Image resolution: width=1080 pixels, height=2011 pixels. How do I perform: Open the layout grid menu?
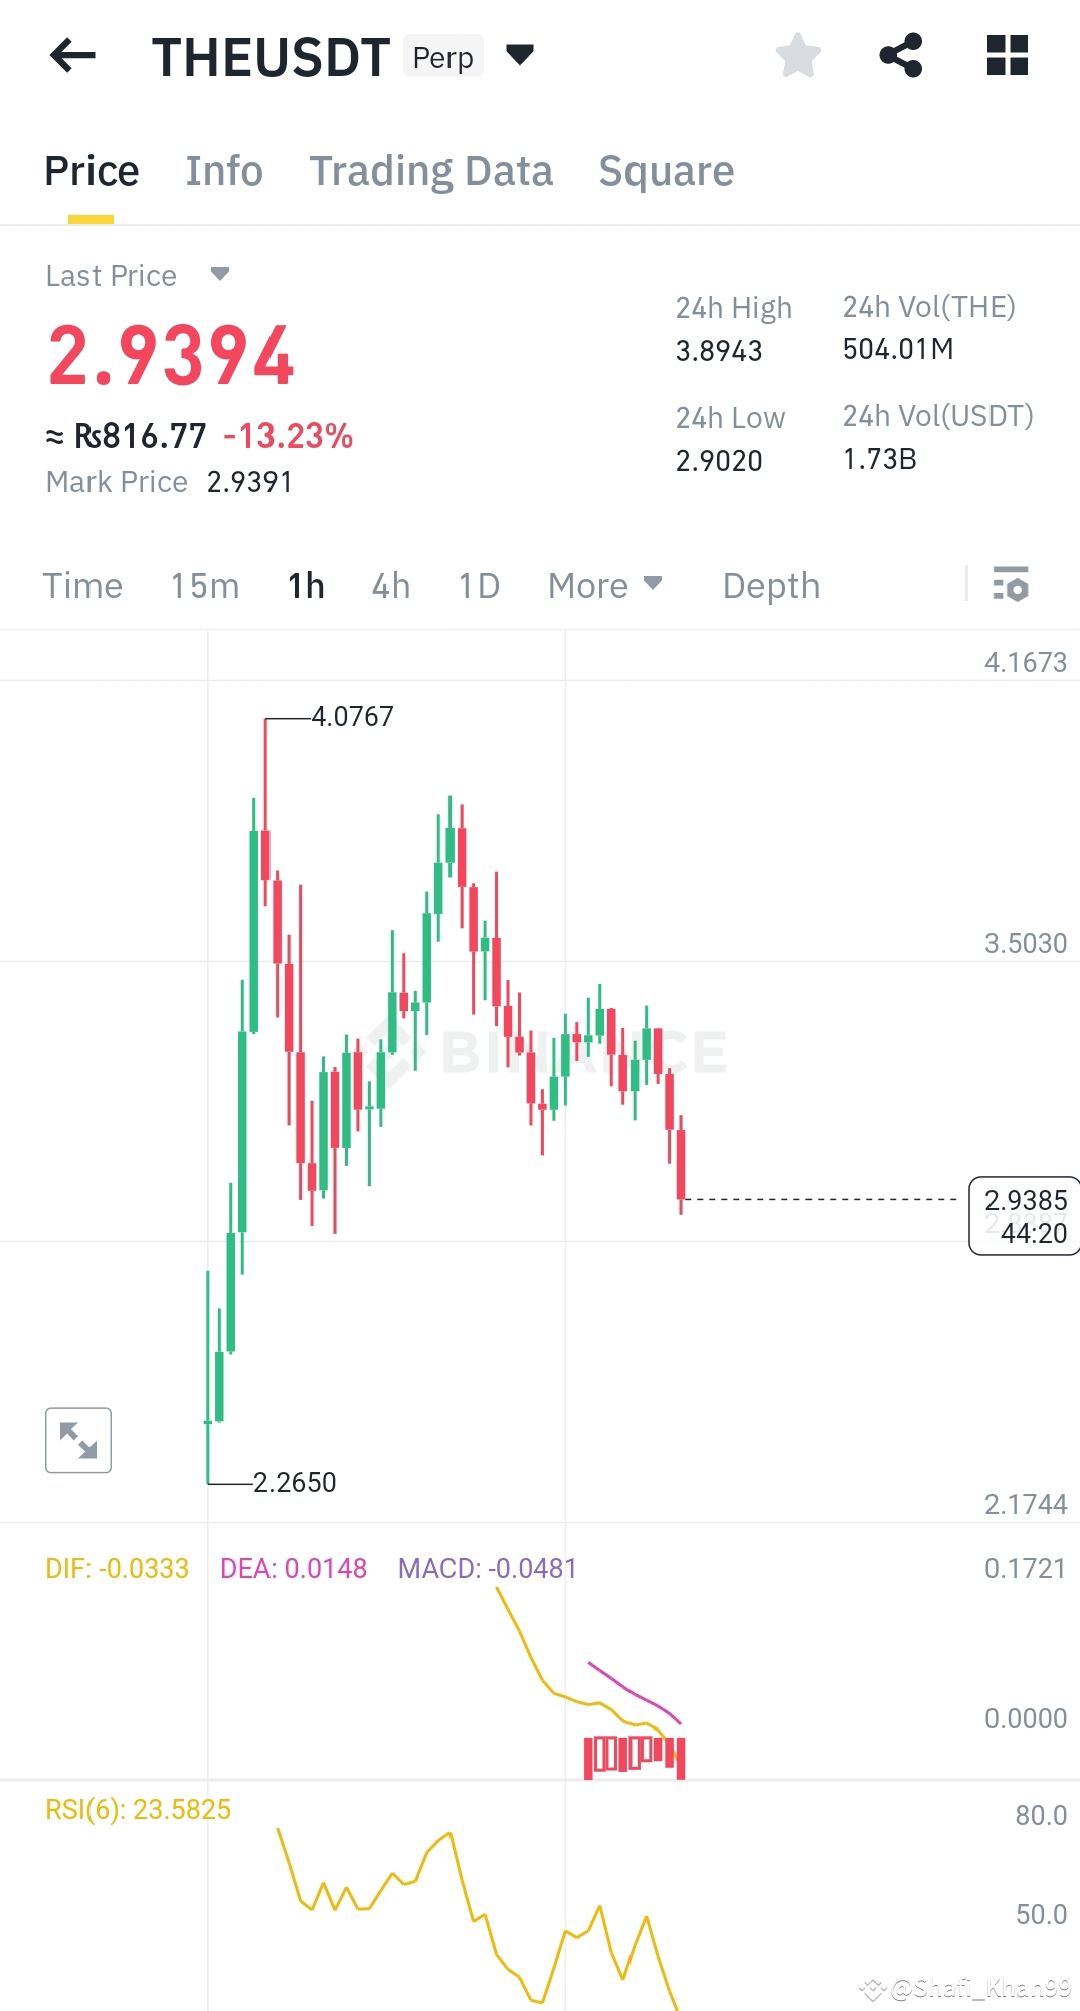tap(1007, 55)
